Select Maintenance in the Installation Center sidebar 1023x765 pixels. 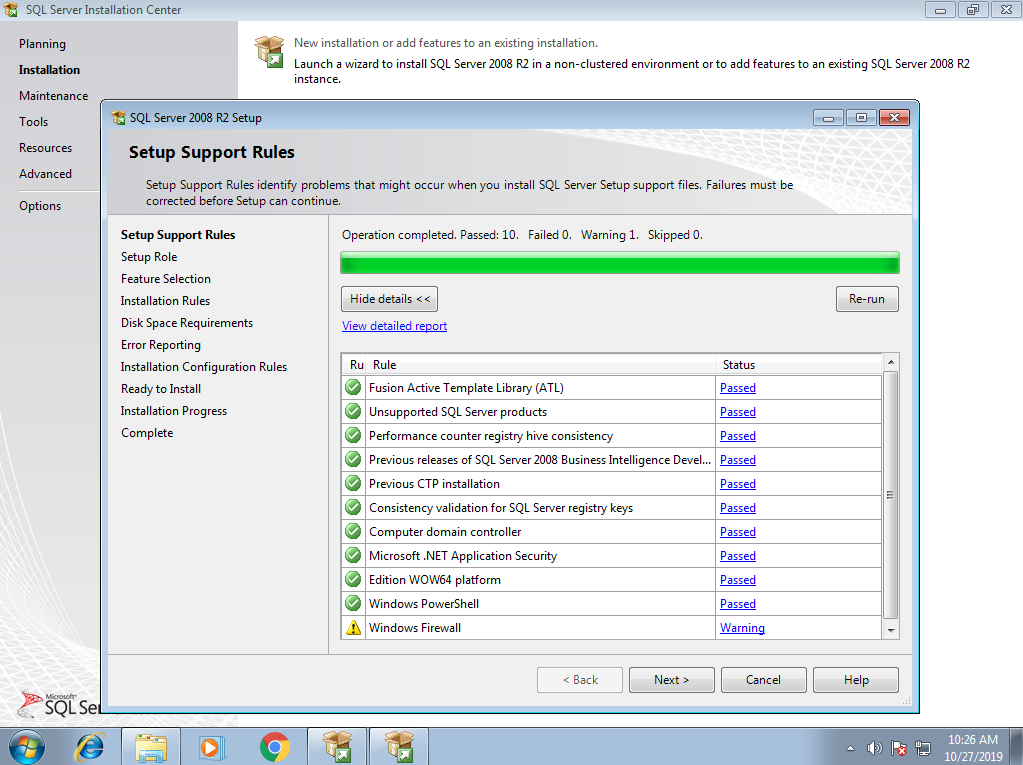click(53, 96)
